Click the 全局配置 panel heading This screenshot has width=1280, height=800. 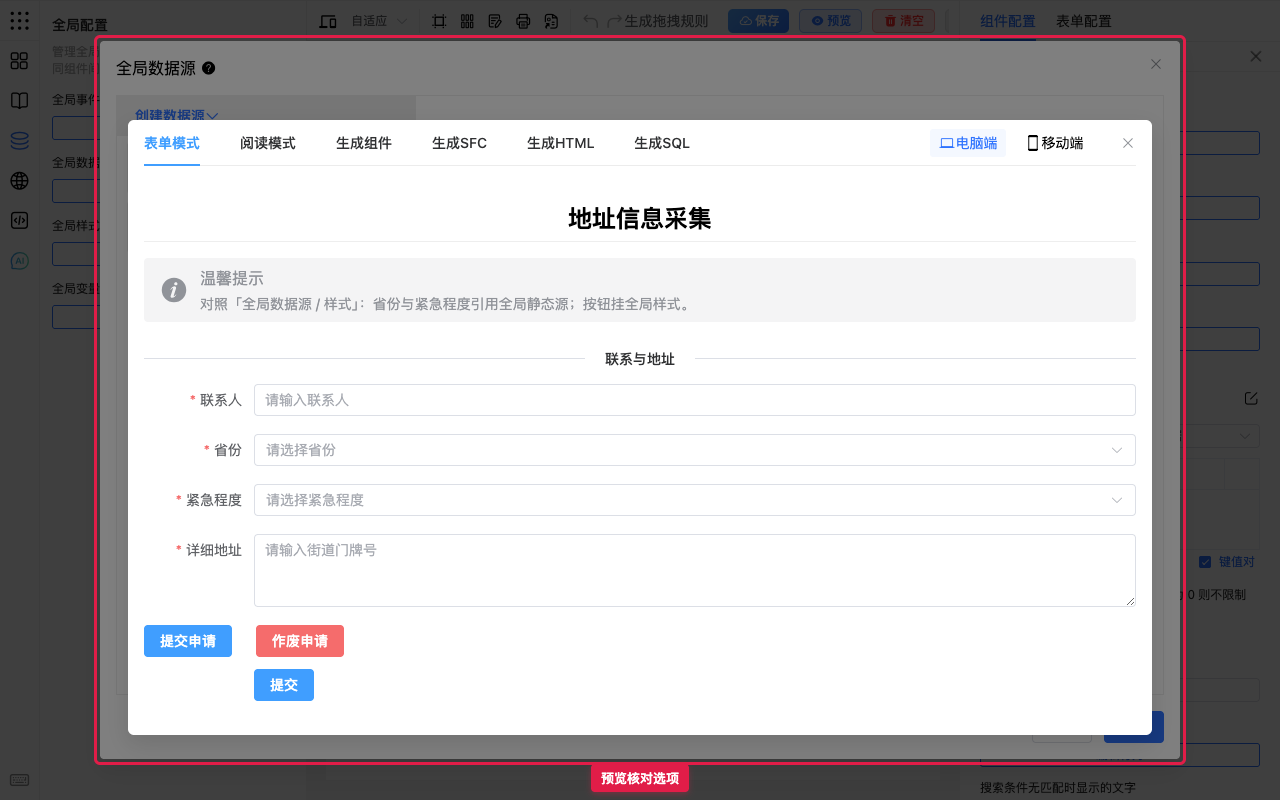coord(80,25)
